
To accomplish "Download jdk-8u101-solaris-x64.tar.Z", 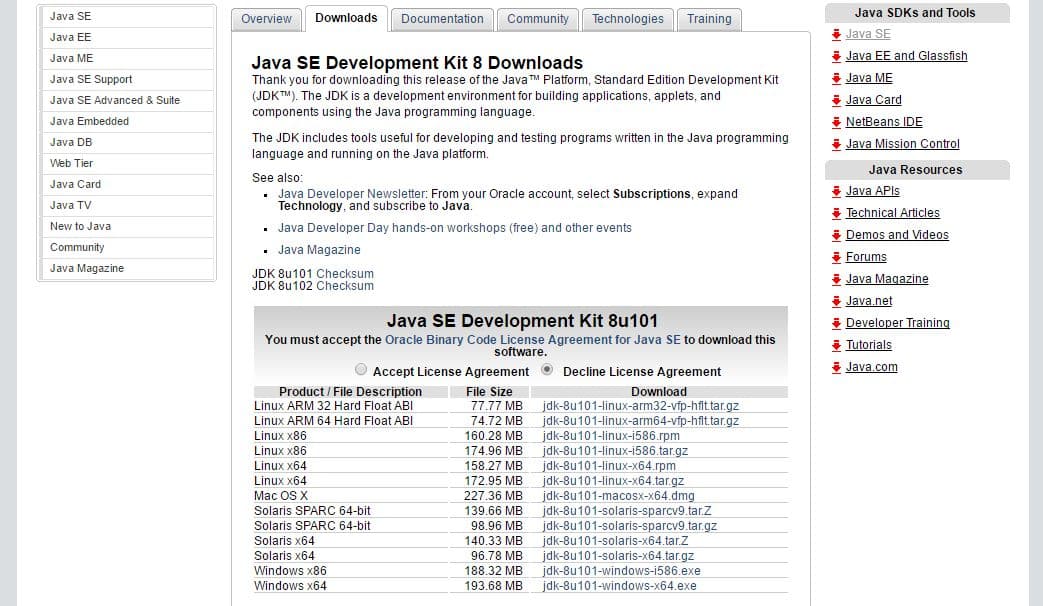I will pyautogui.click(x=615, y=541).
